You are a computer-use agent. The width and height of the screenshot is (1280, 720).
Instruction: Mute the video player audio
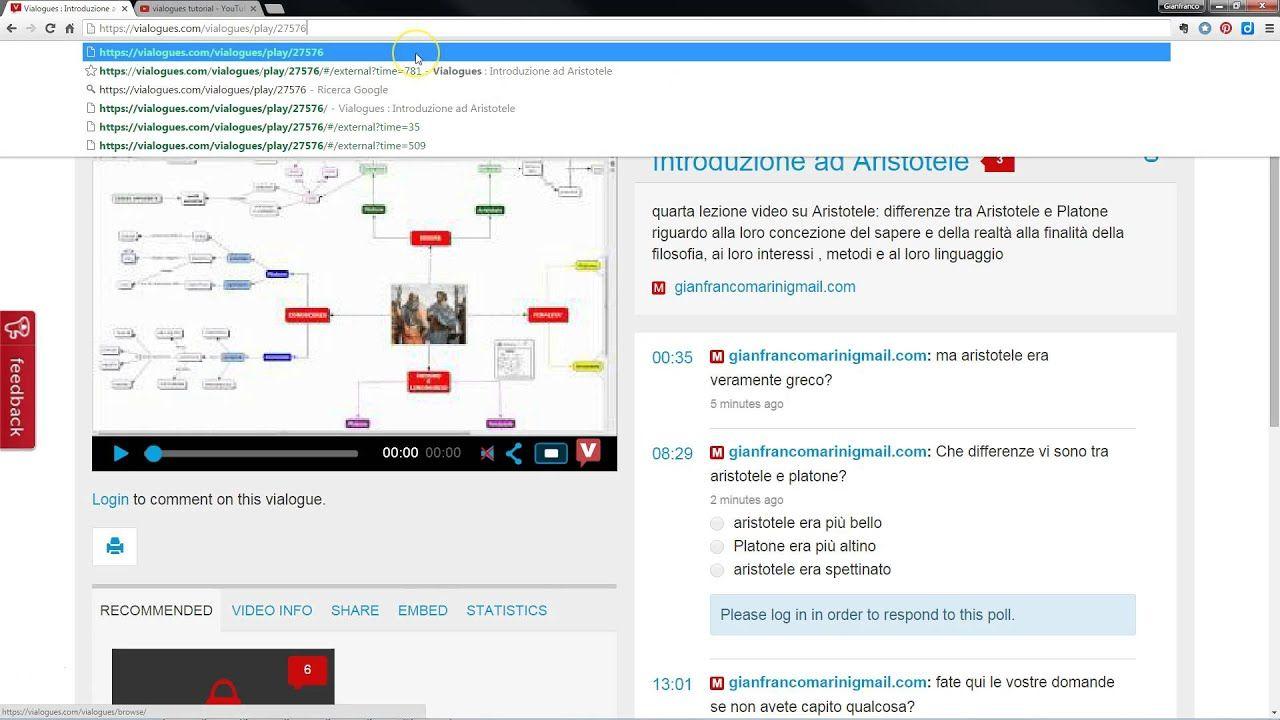(x=487, y=453)
